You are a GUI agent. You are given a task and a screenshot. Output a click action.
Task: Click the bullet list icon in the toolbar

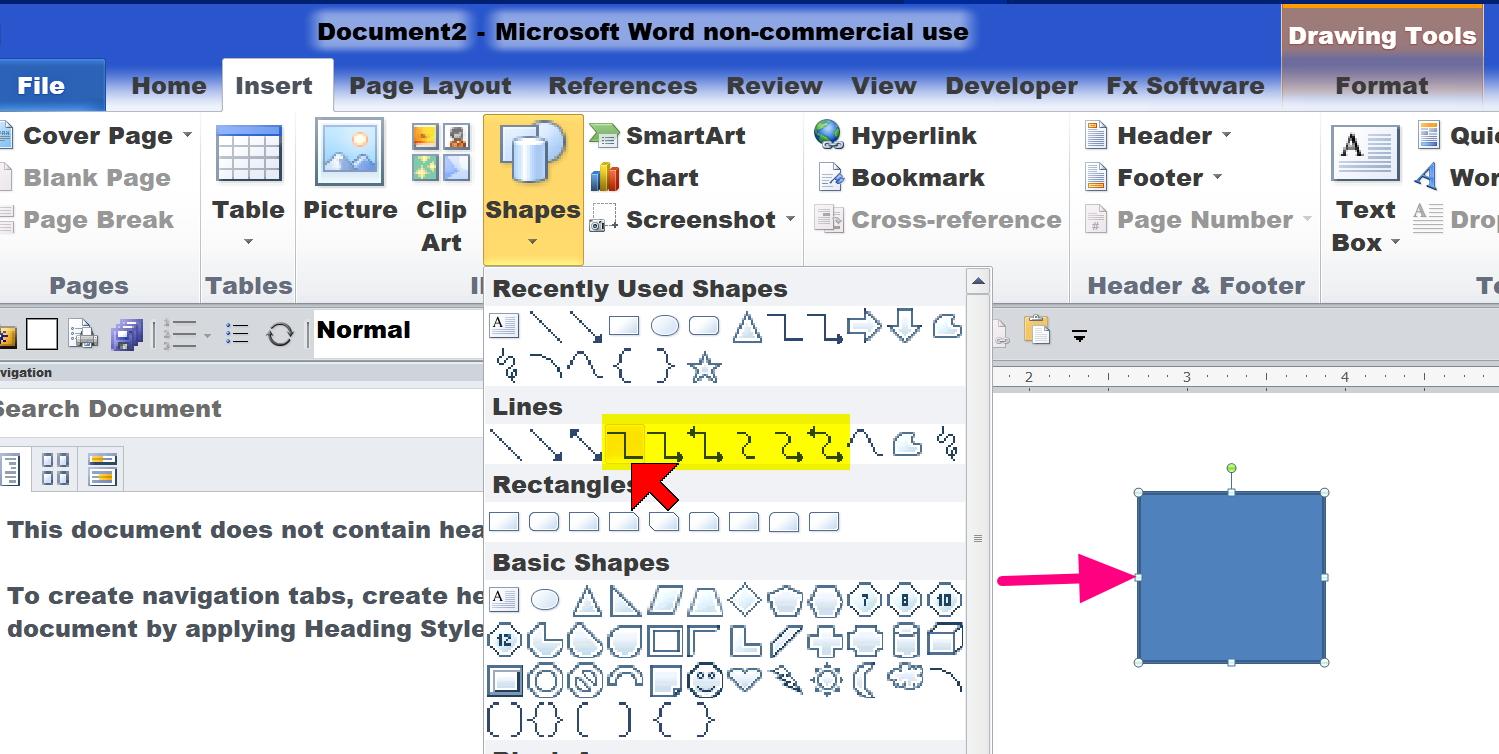(x=237, y=334)
